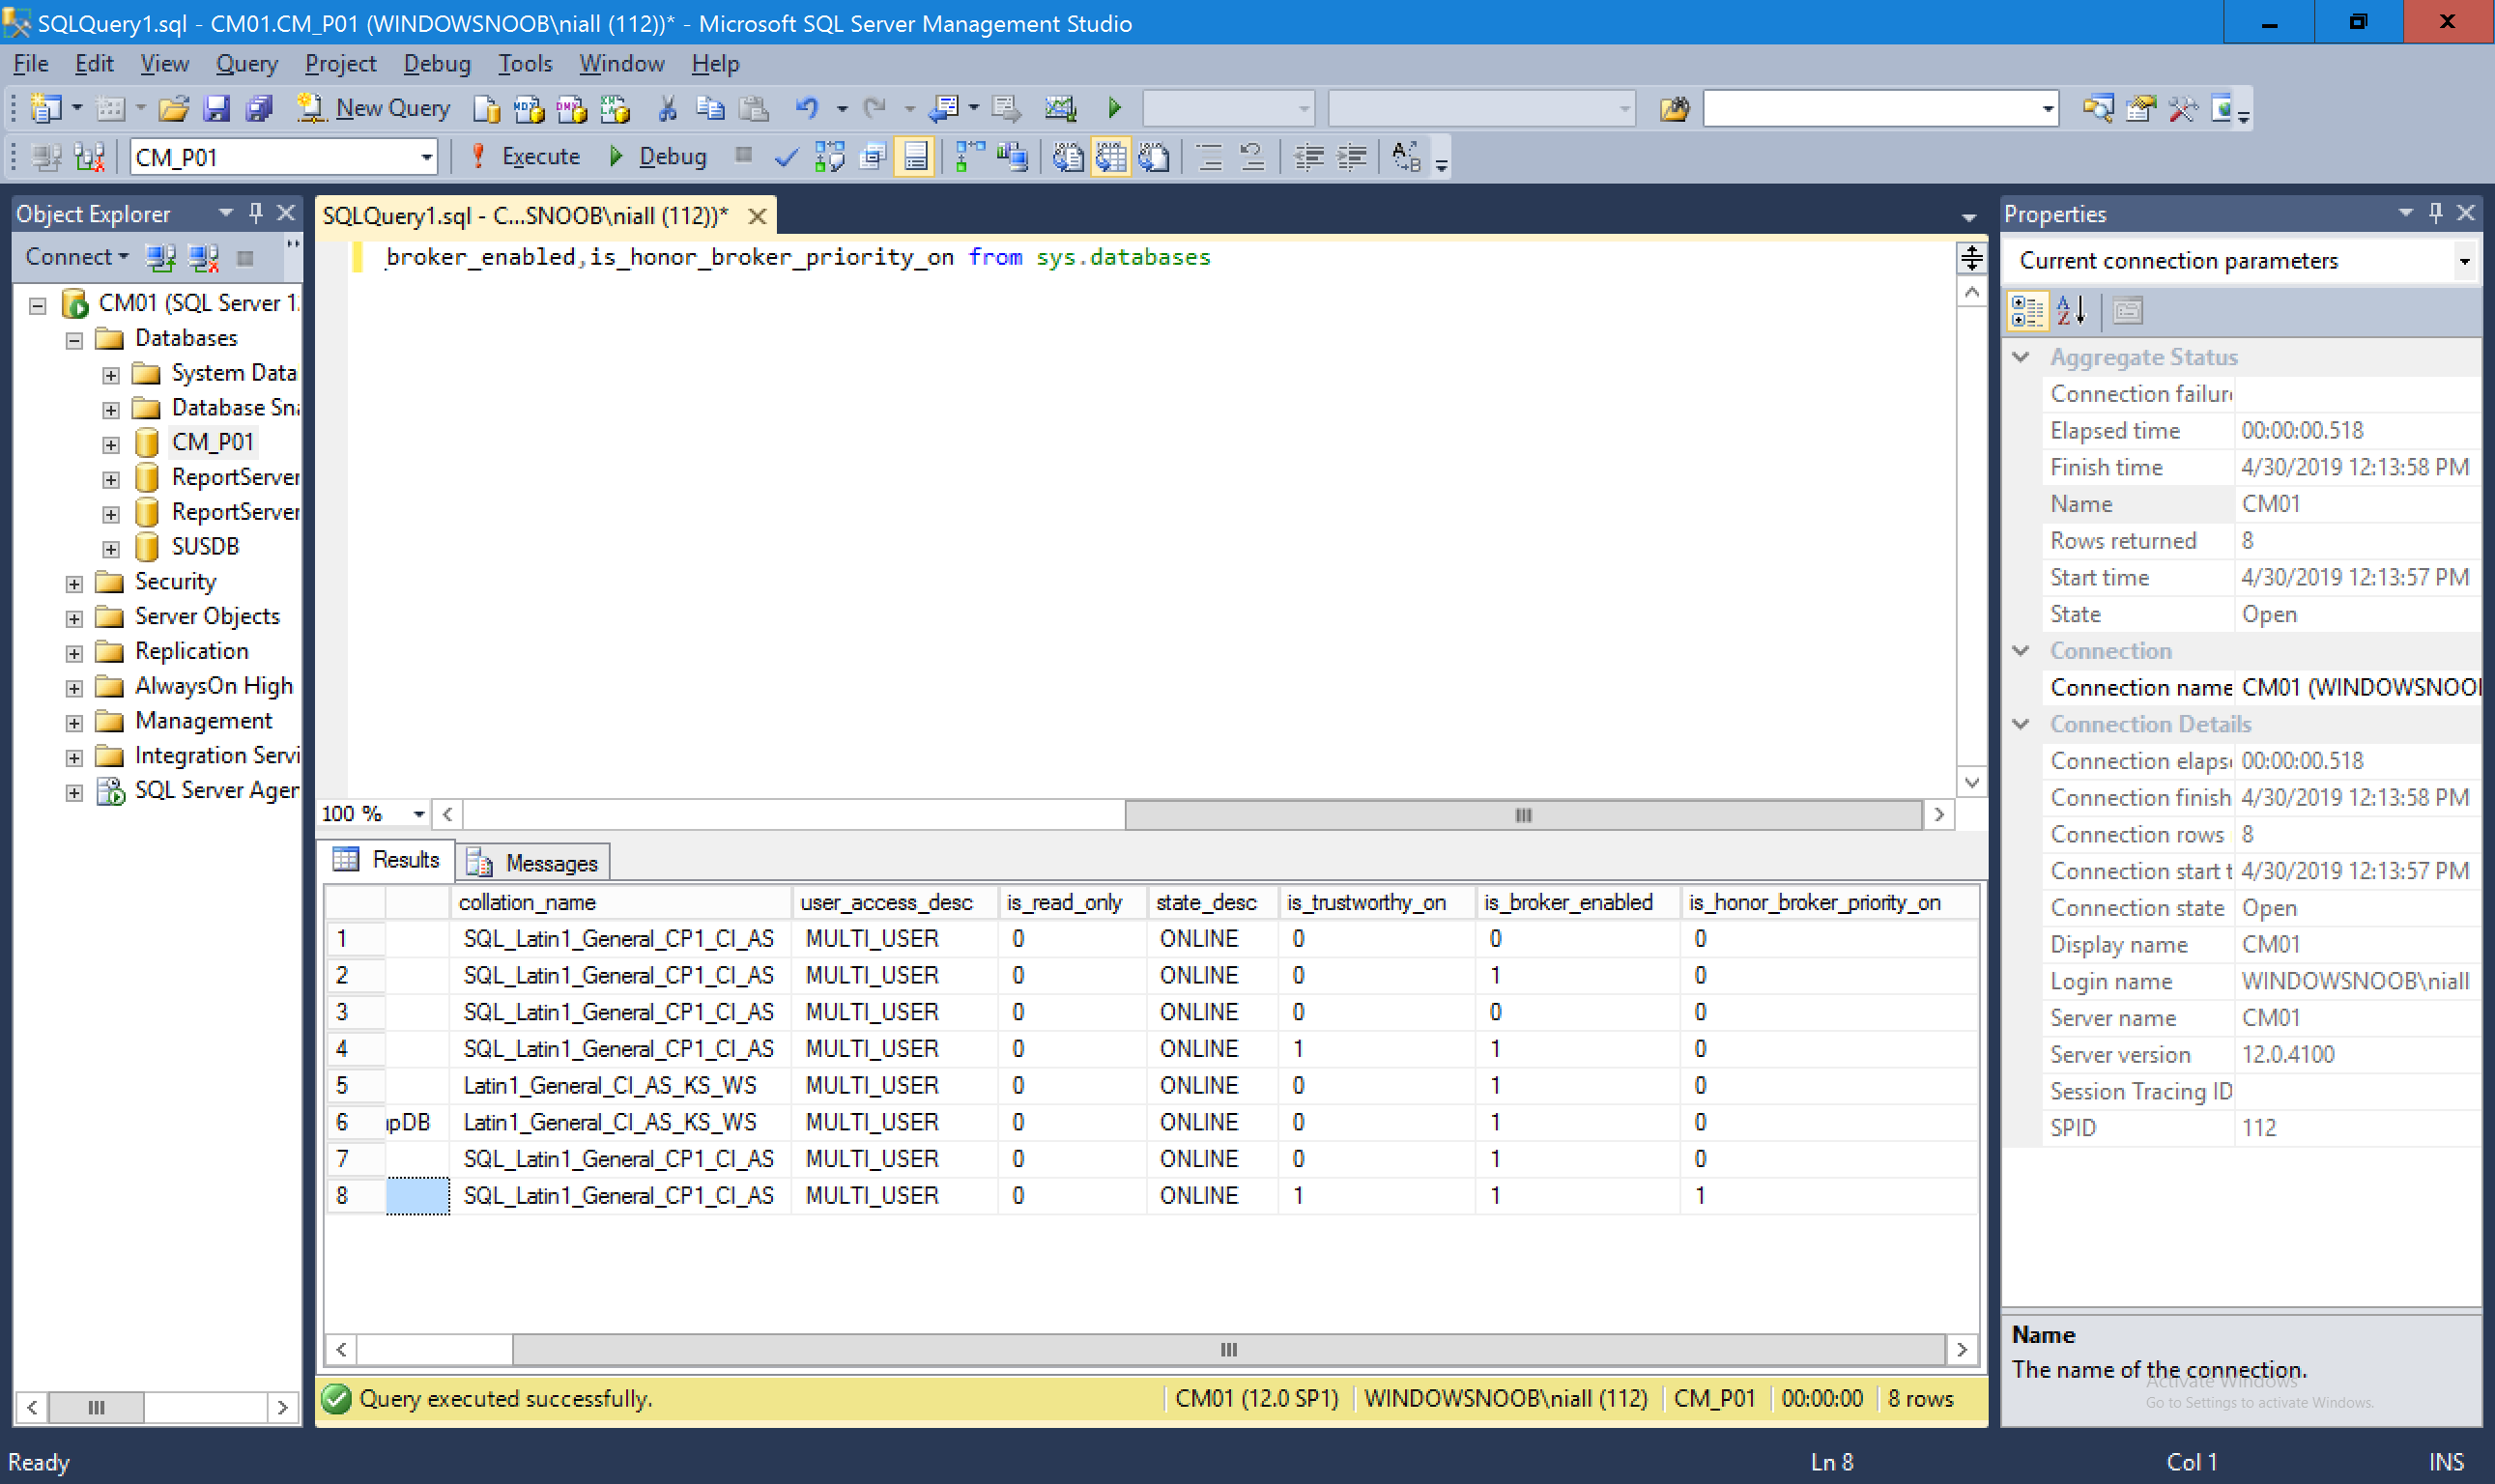2495x1484 pixels.
Task: Expand the Replication folder
Action: tap(74, 653)
